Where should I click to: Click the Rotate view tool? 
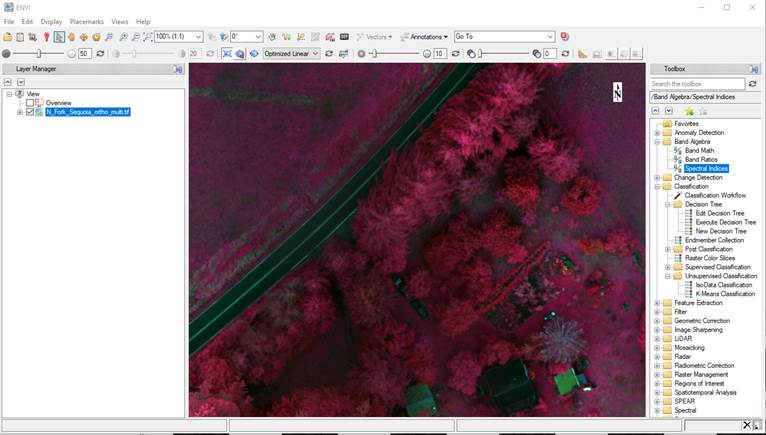[x=96, y=37]
